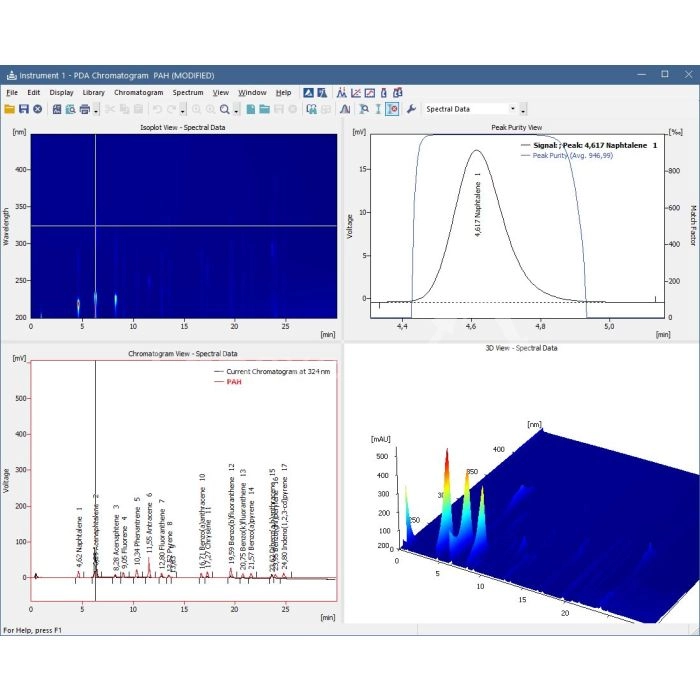Viewport: 700px width, 700px height.
Task: Open the Chromatogram menu
Action: (138, 93)
